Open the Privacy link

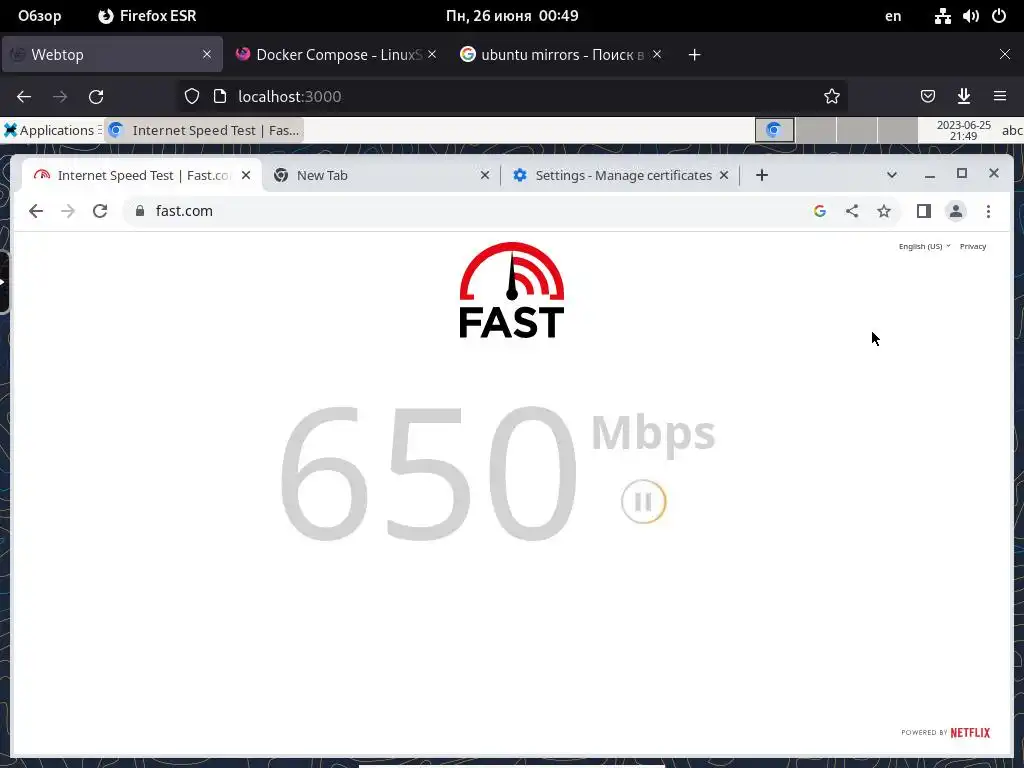973,246
